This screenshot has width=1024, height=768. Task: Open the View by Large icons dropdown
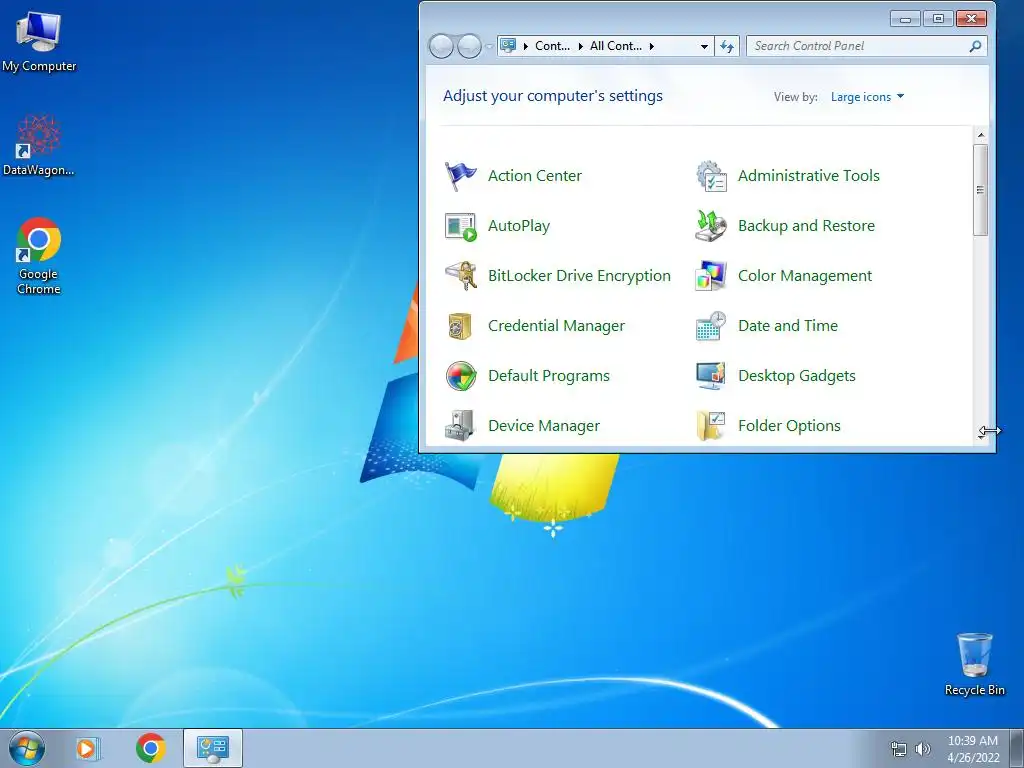coord(867,97)
